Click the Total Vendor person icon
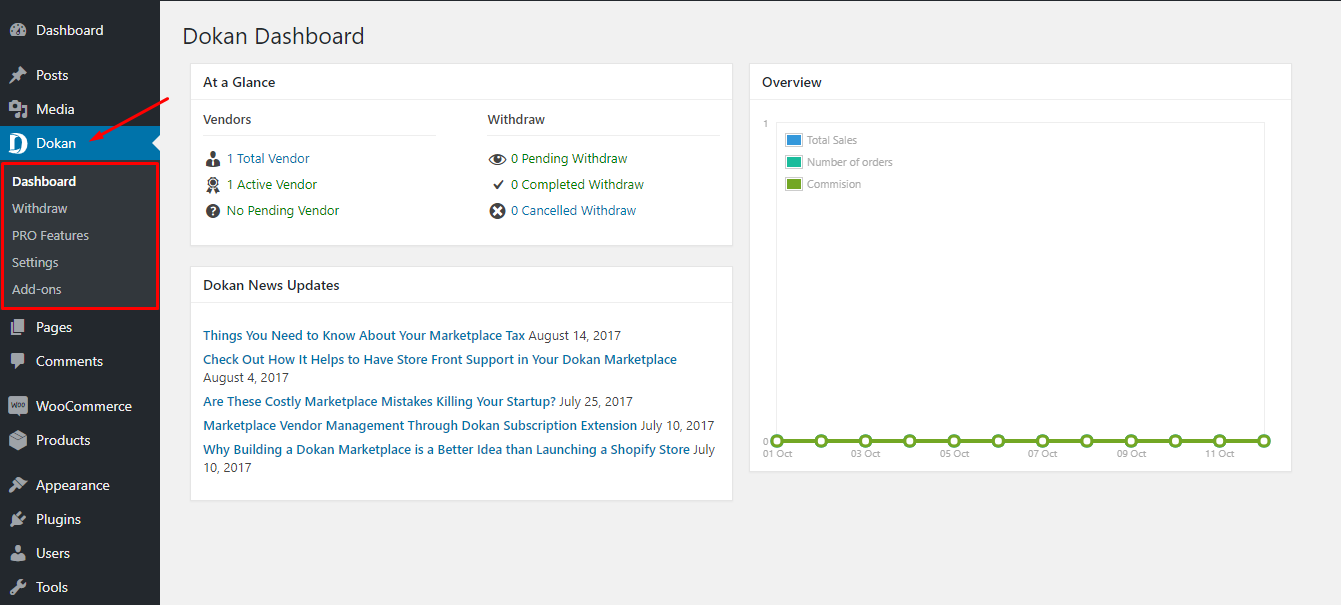This screenshot has width=1341, height=605. (212, 159)
